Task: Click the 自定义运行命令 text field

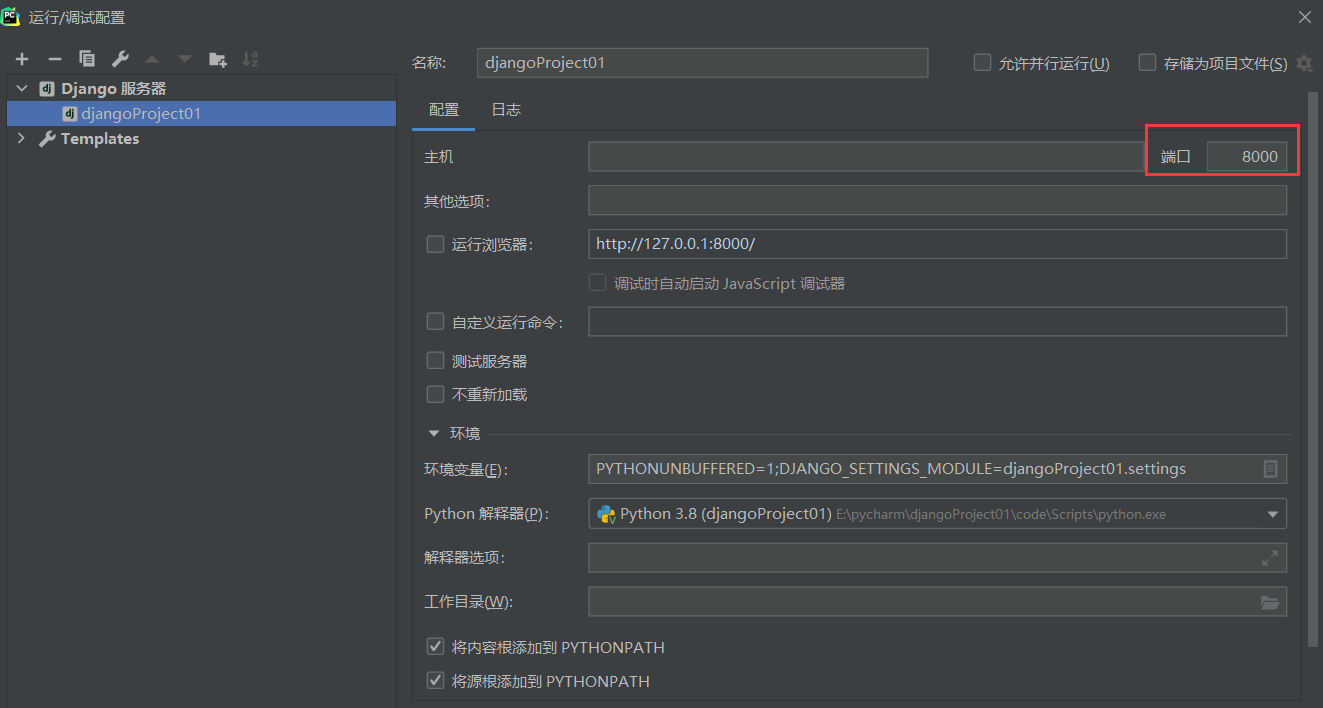Action: [937, 322]
